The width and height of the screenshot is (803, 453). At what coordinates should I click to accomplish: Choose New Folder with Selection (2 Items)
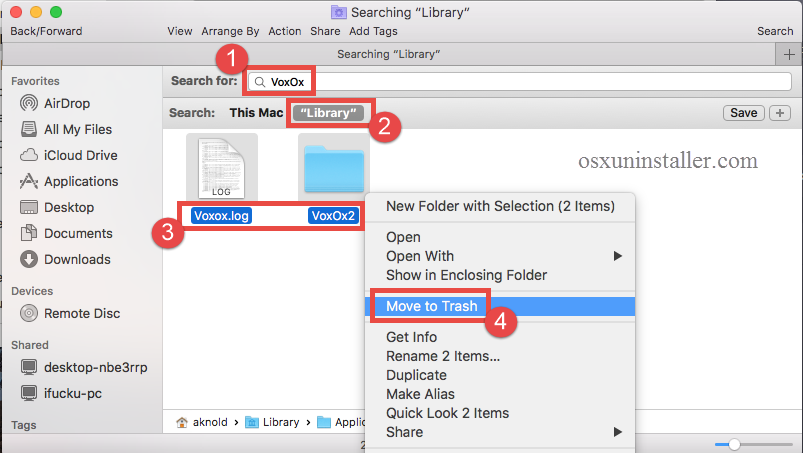tap(500, 206)
